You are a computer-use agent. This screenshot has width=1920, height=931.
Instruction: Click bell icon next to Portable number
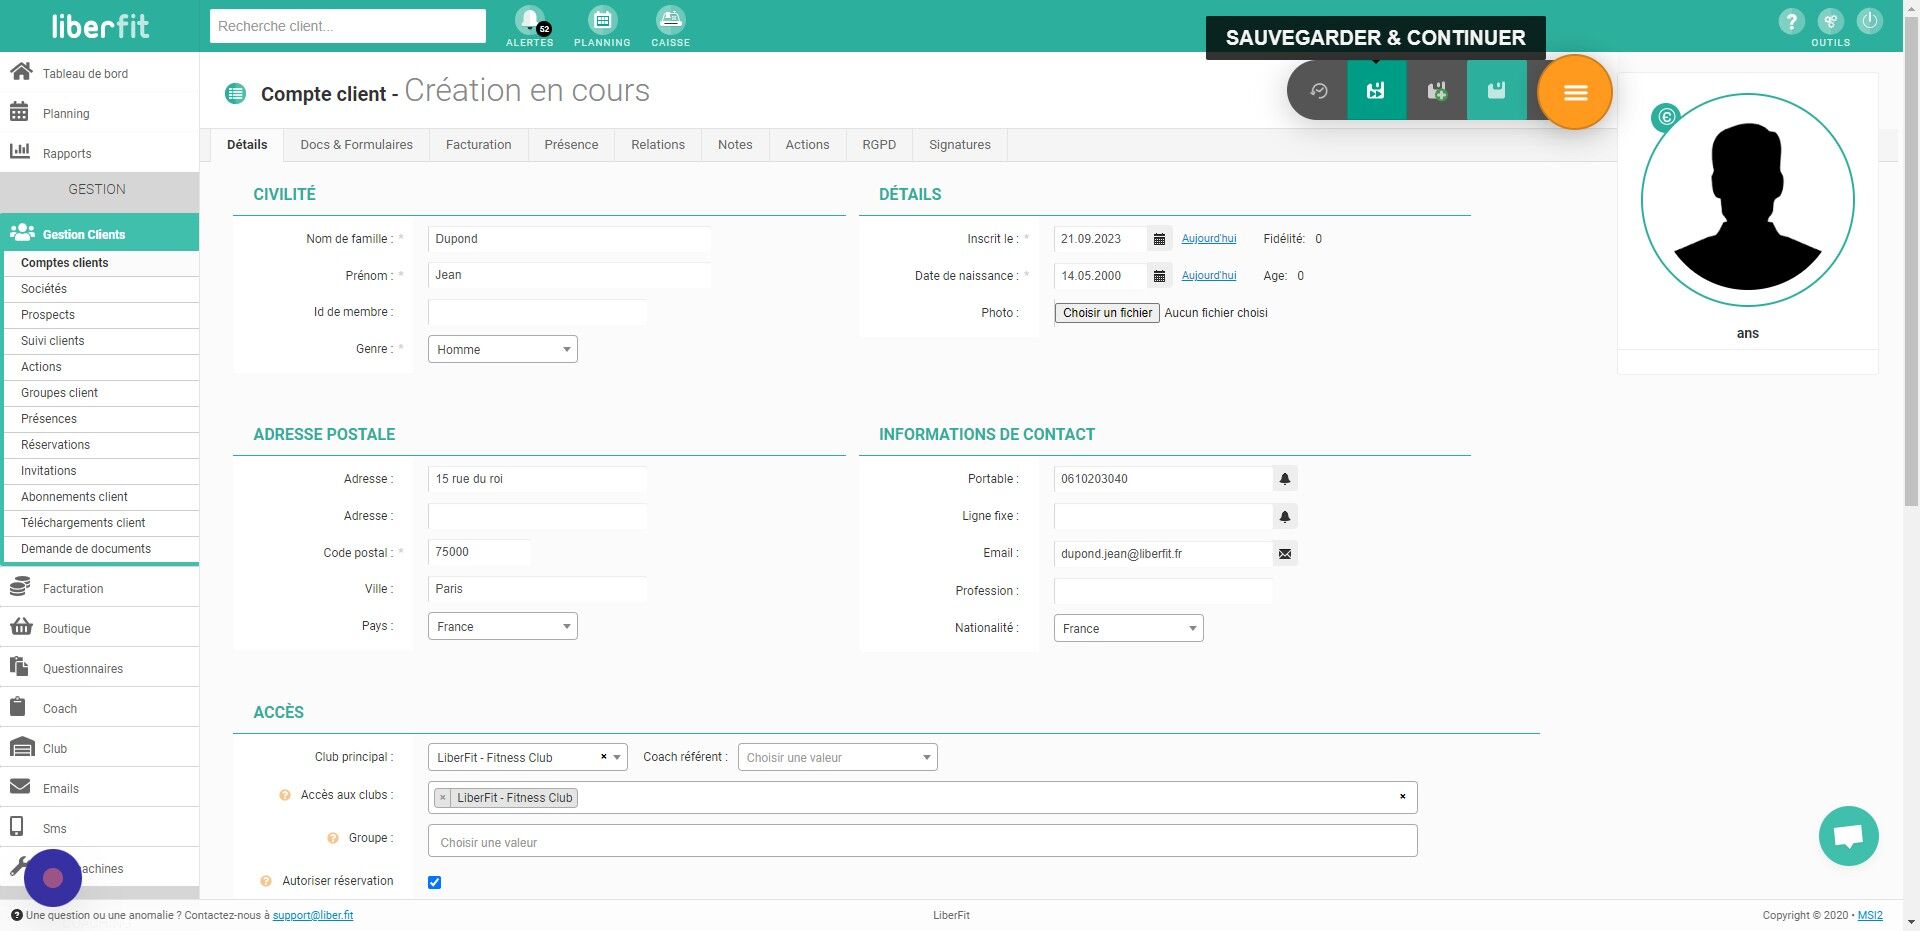click(1285, 479)
